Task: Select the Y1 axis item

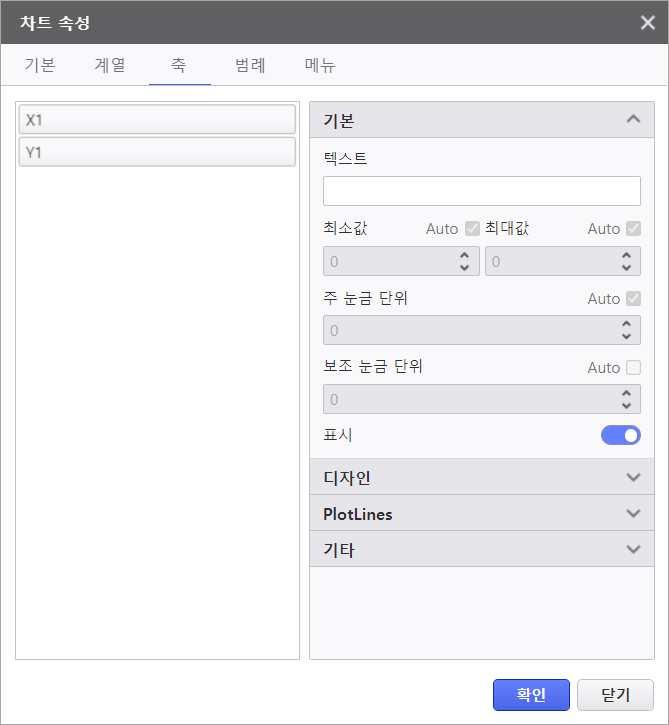Action: pyautogui.click(x=157, y=152)
